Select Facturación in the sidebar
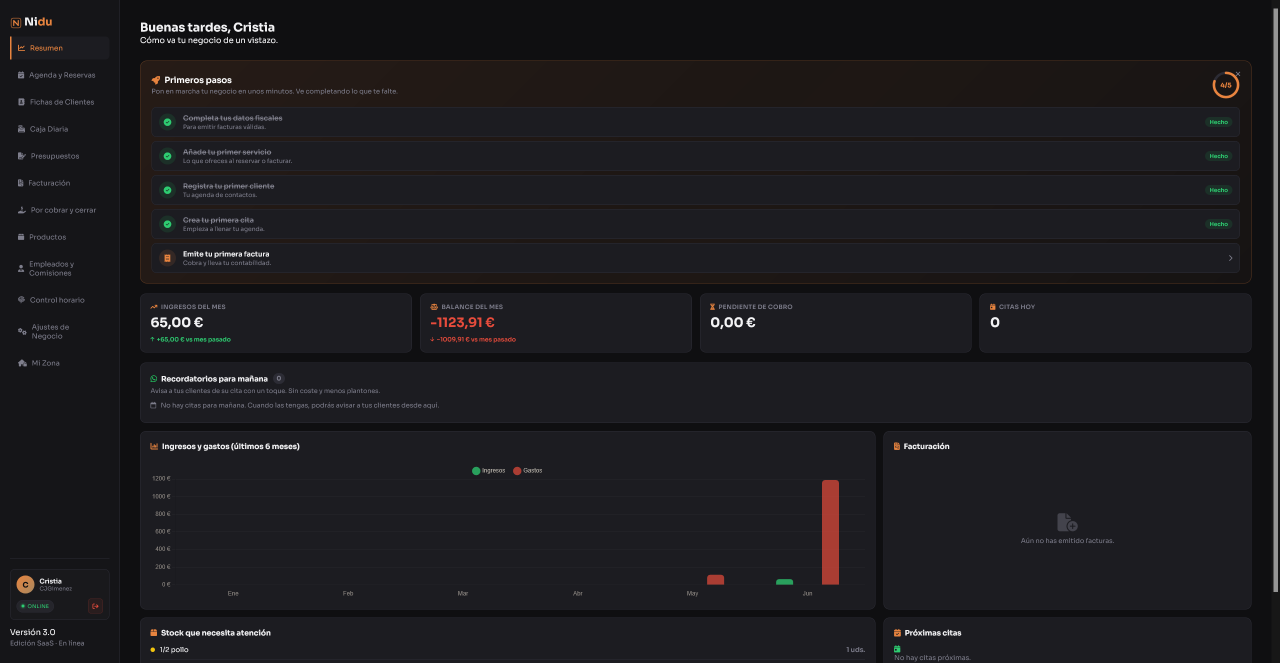Viewport: 1280px width, 663px height. (59, 183)
